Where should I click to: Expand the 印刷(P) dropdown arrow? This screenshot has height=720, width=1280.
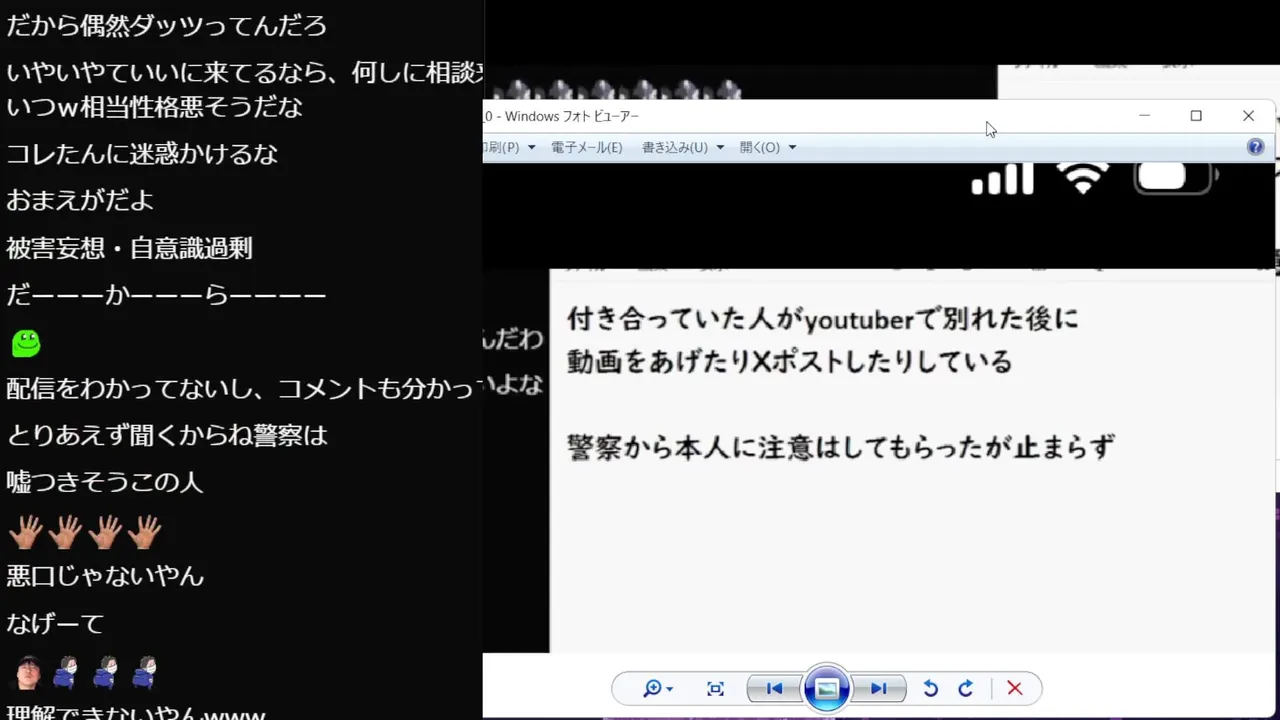click(531, 148)
